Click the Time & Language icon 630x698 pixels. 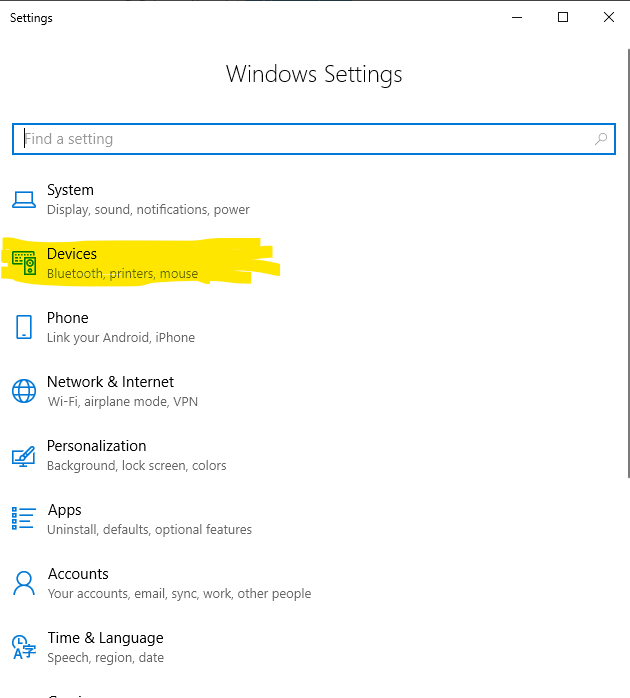(x=24, y=648)
